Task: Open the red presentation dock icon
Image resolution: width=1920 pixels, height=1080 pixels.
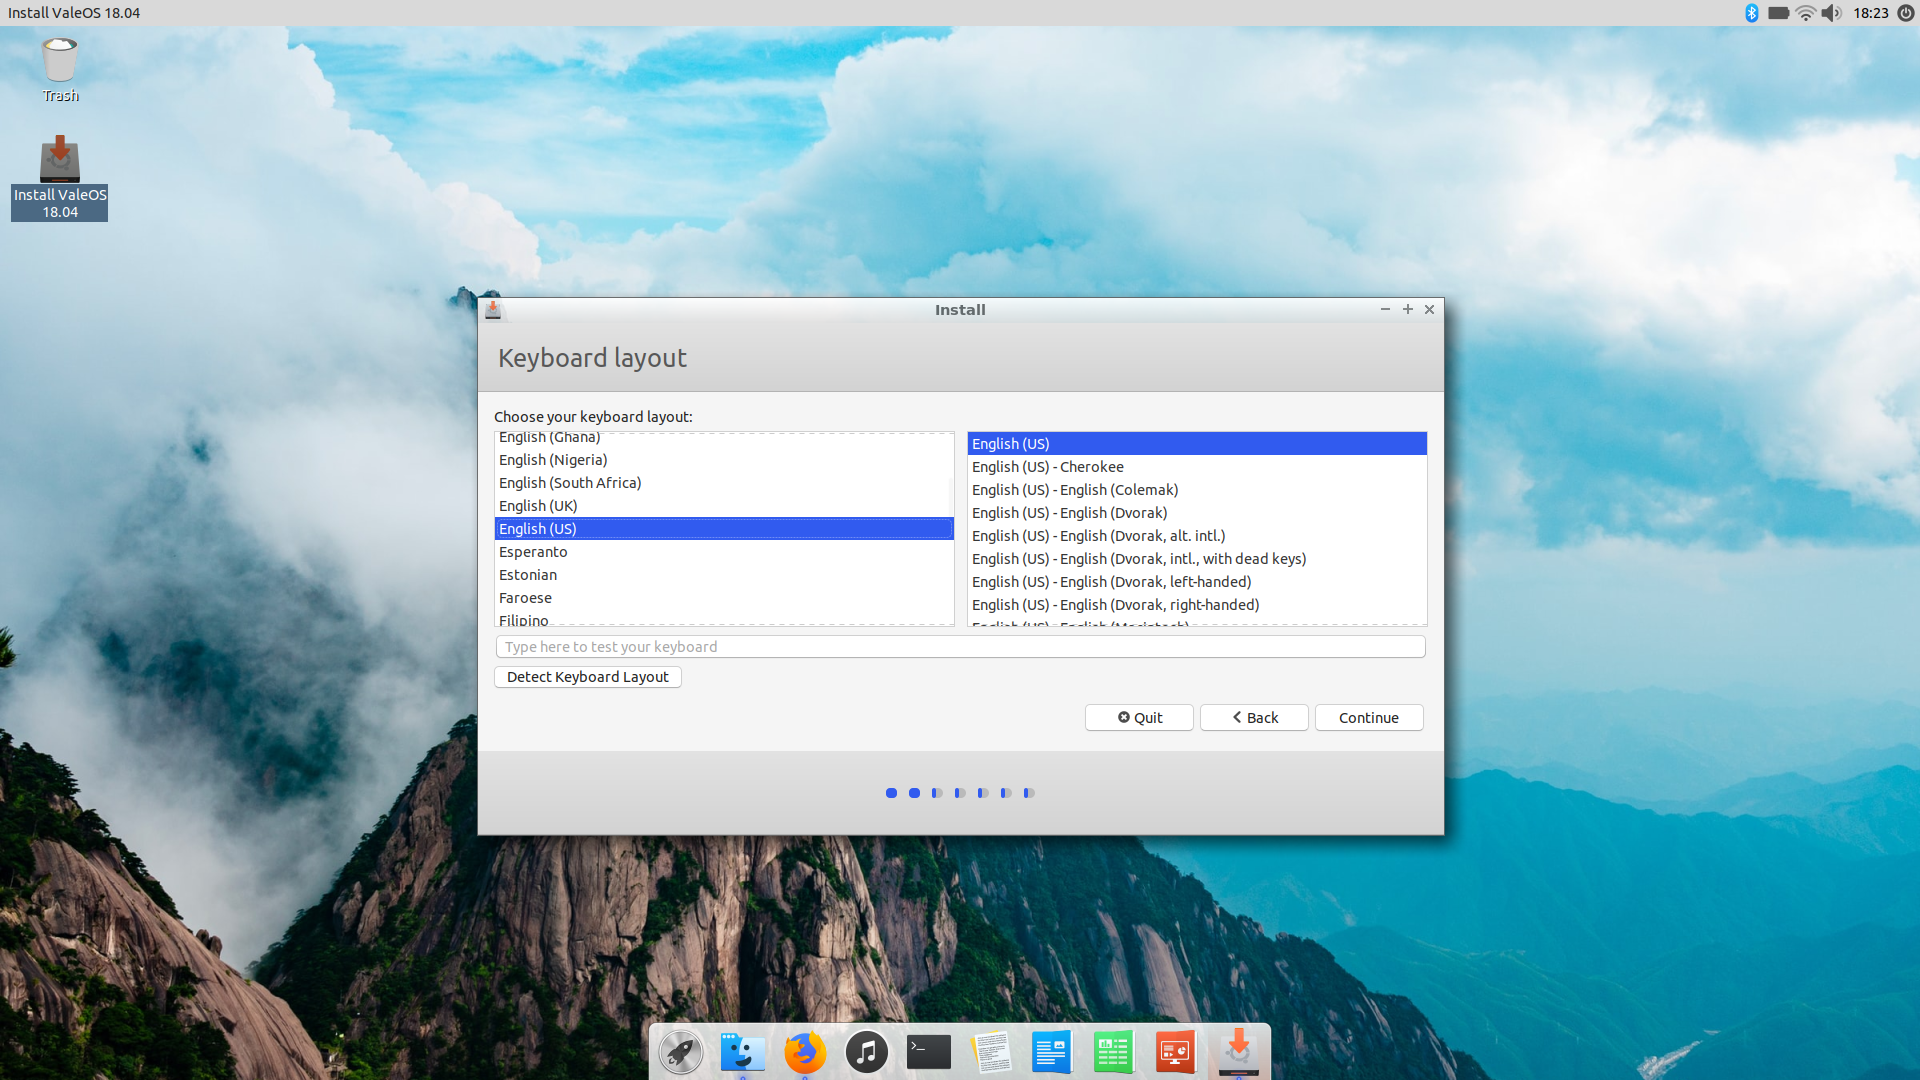Action: tap(1176, 1052)
